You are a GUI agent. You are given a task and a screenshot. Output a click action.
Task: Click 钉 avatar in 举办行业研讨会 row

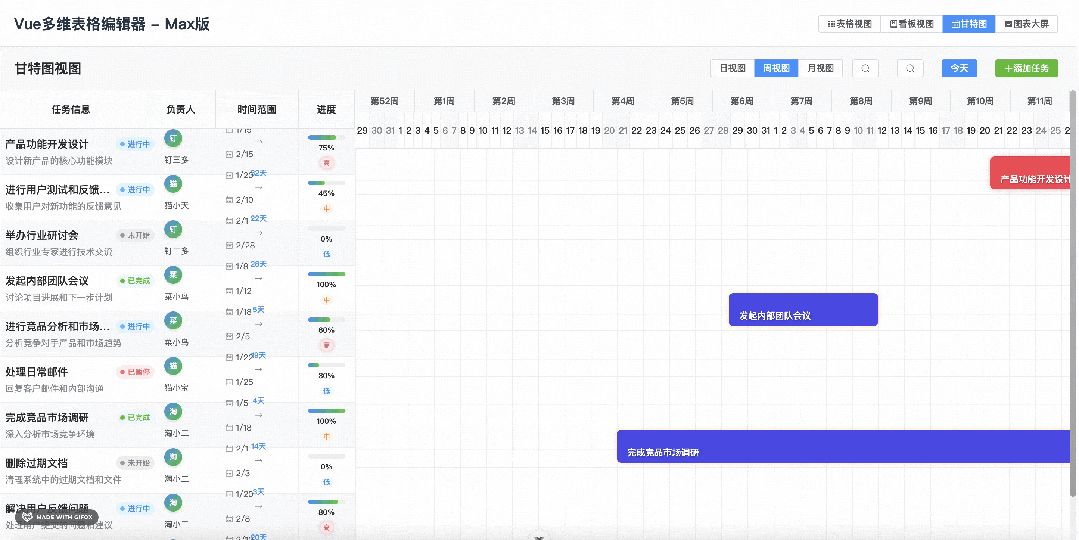(x=173, y=229)
